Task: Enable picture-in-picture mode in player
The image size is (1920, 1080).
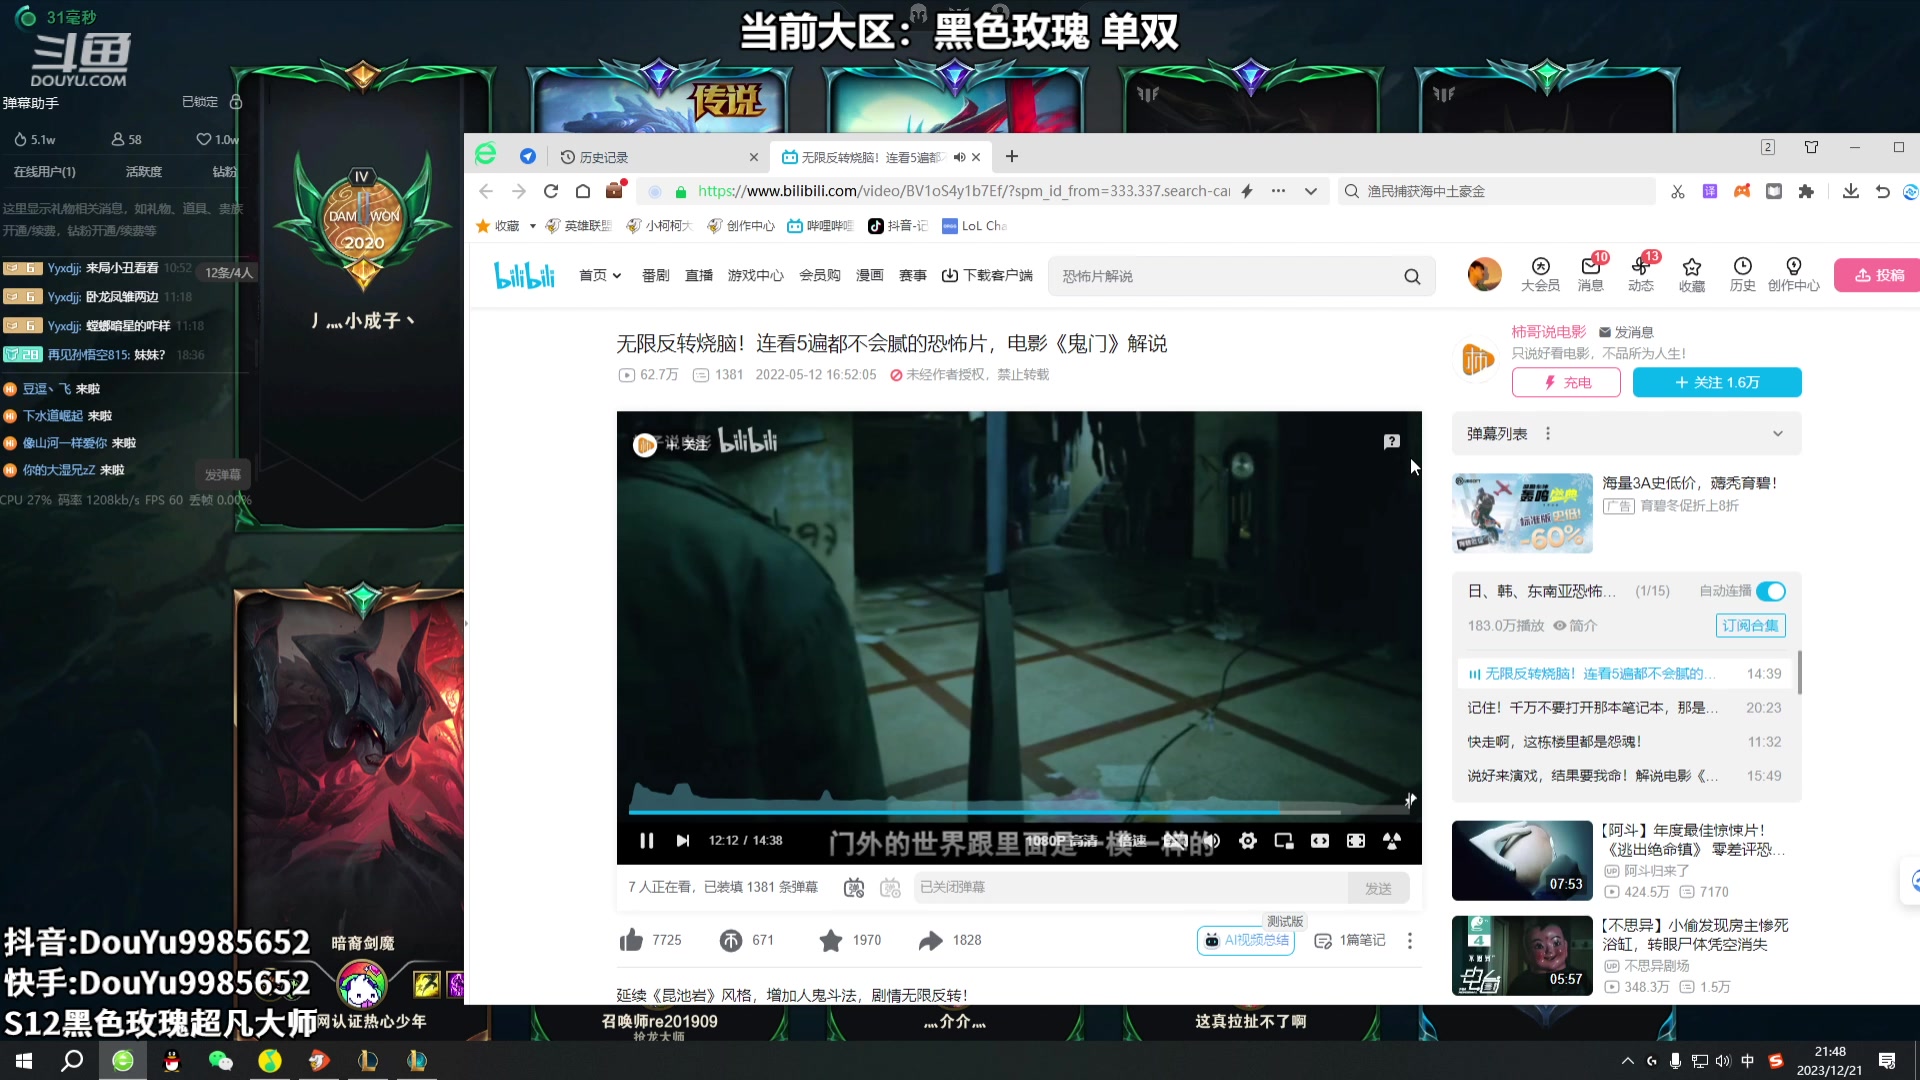Action: (1284, 841)
